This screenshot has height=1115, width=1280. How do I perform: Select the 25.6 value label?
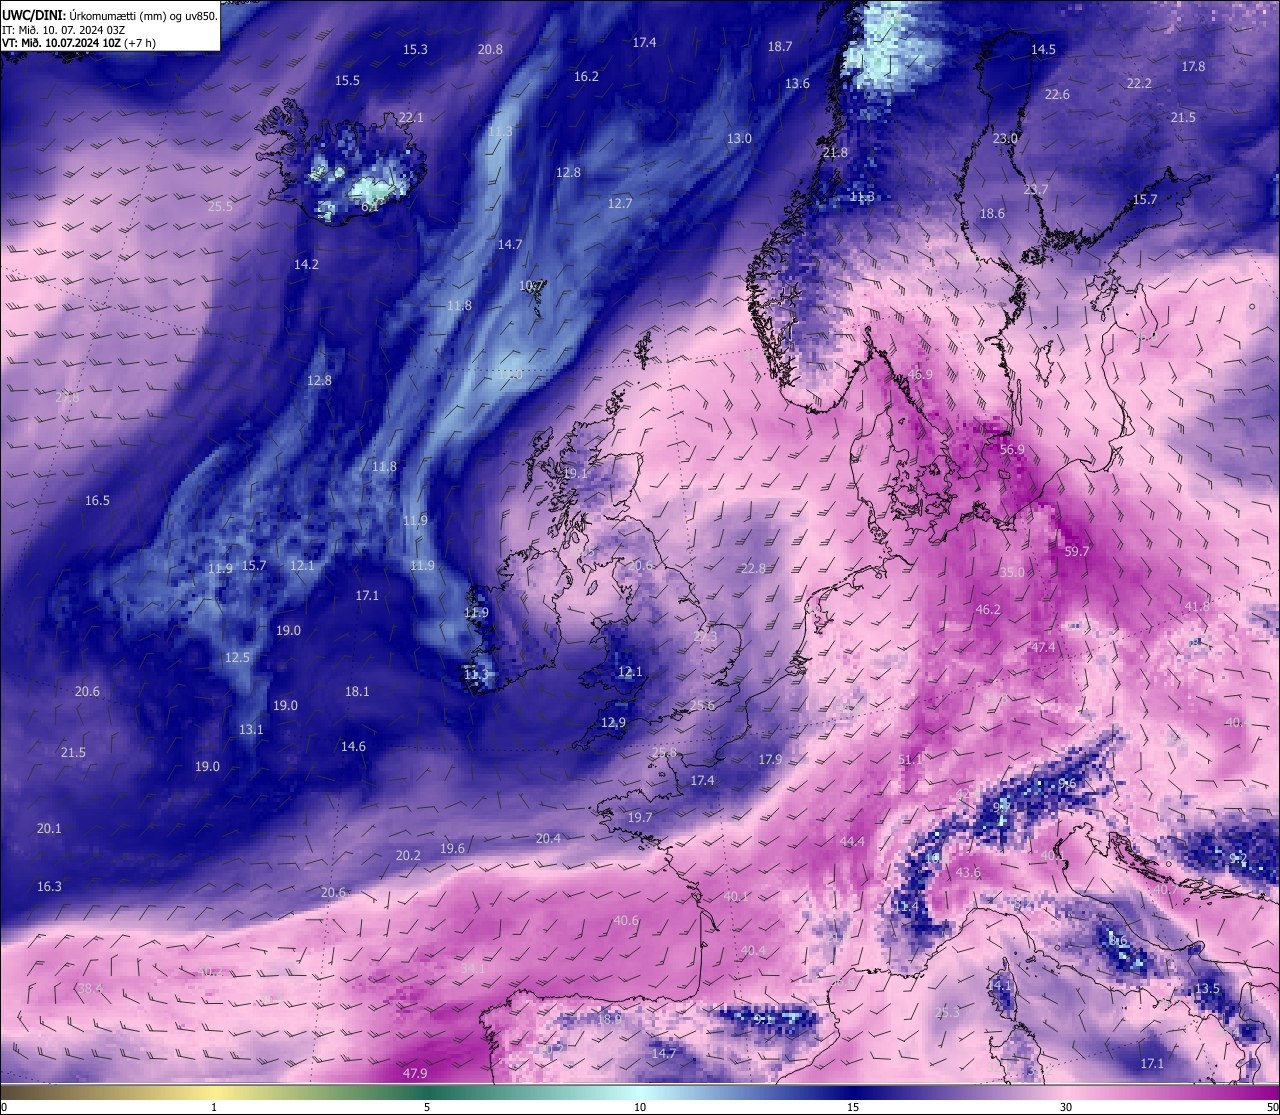coord(702,706)
